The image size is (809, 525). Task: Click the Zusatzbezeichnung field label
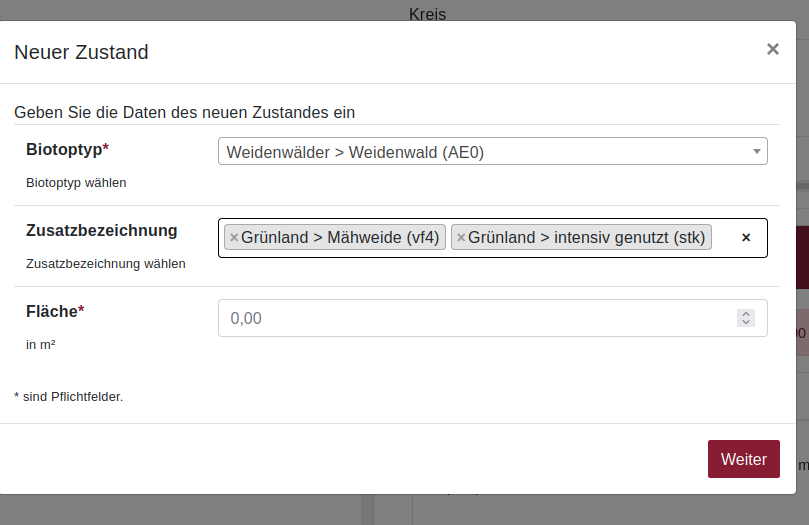[101, 230]
